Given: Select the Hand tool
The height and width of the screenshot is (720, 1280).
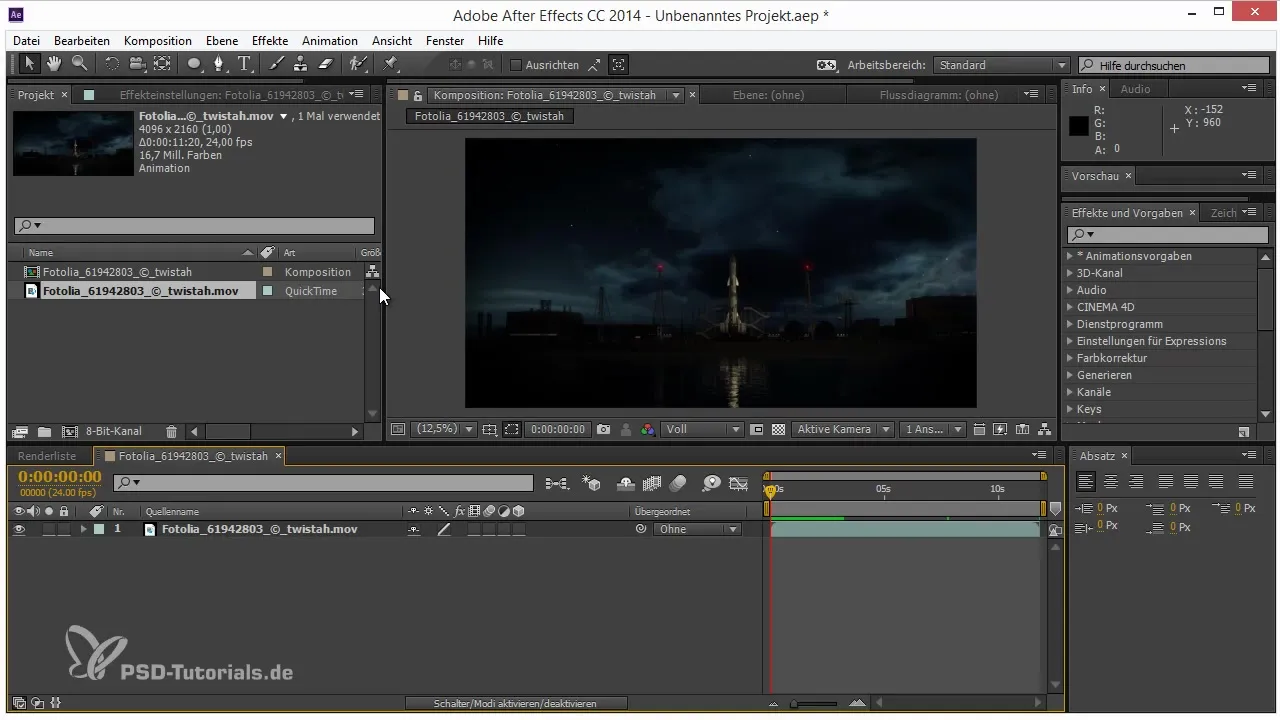Looking at the screenshot, I should click(53, 64).
